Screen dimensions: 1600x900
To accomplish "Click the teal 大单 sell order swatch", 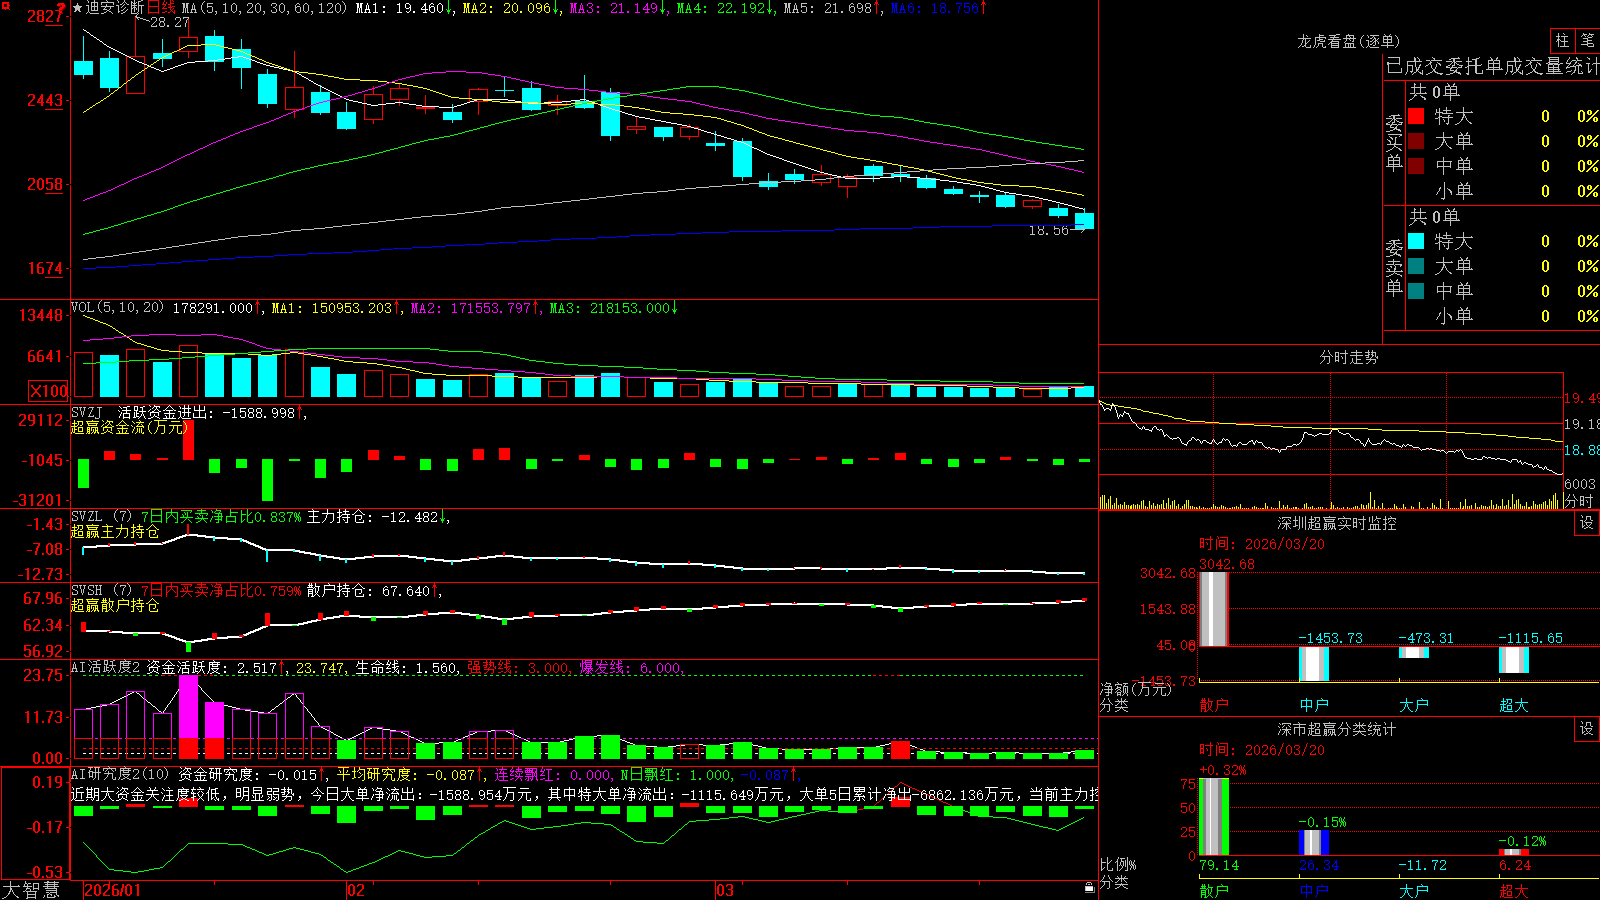I will pos(1416,266).
